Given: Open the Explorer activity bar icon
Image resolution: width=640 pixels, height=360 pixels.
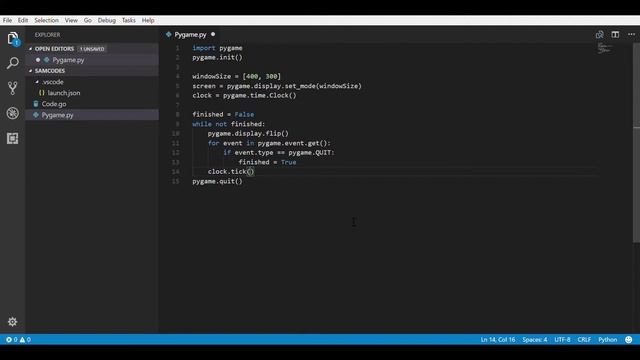Looking at the screenshot, I should click(13, 39).
